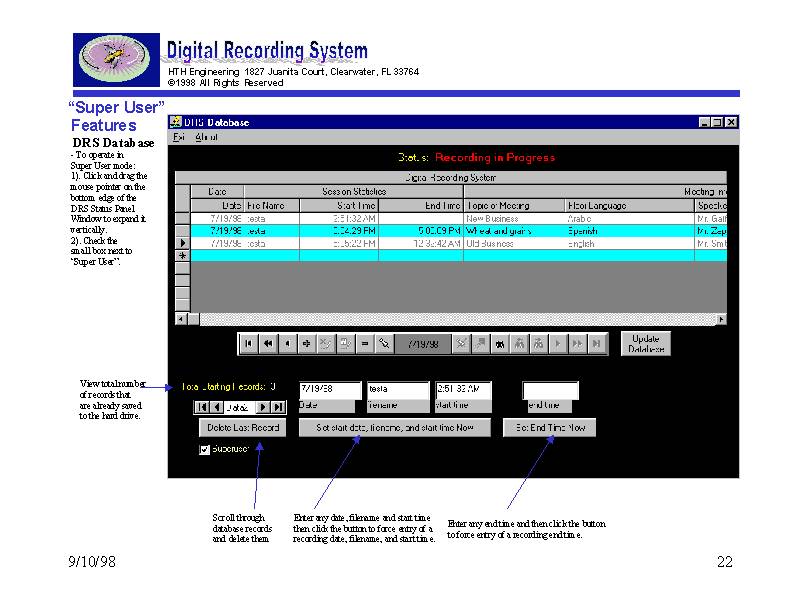This screenshot has height=600, width=800.
Task: Jump to last record in Data navigator
Action: [x=278, y=407]
